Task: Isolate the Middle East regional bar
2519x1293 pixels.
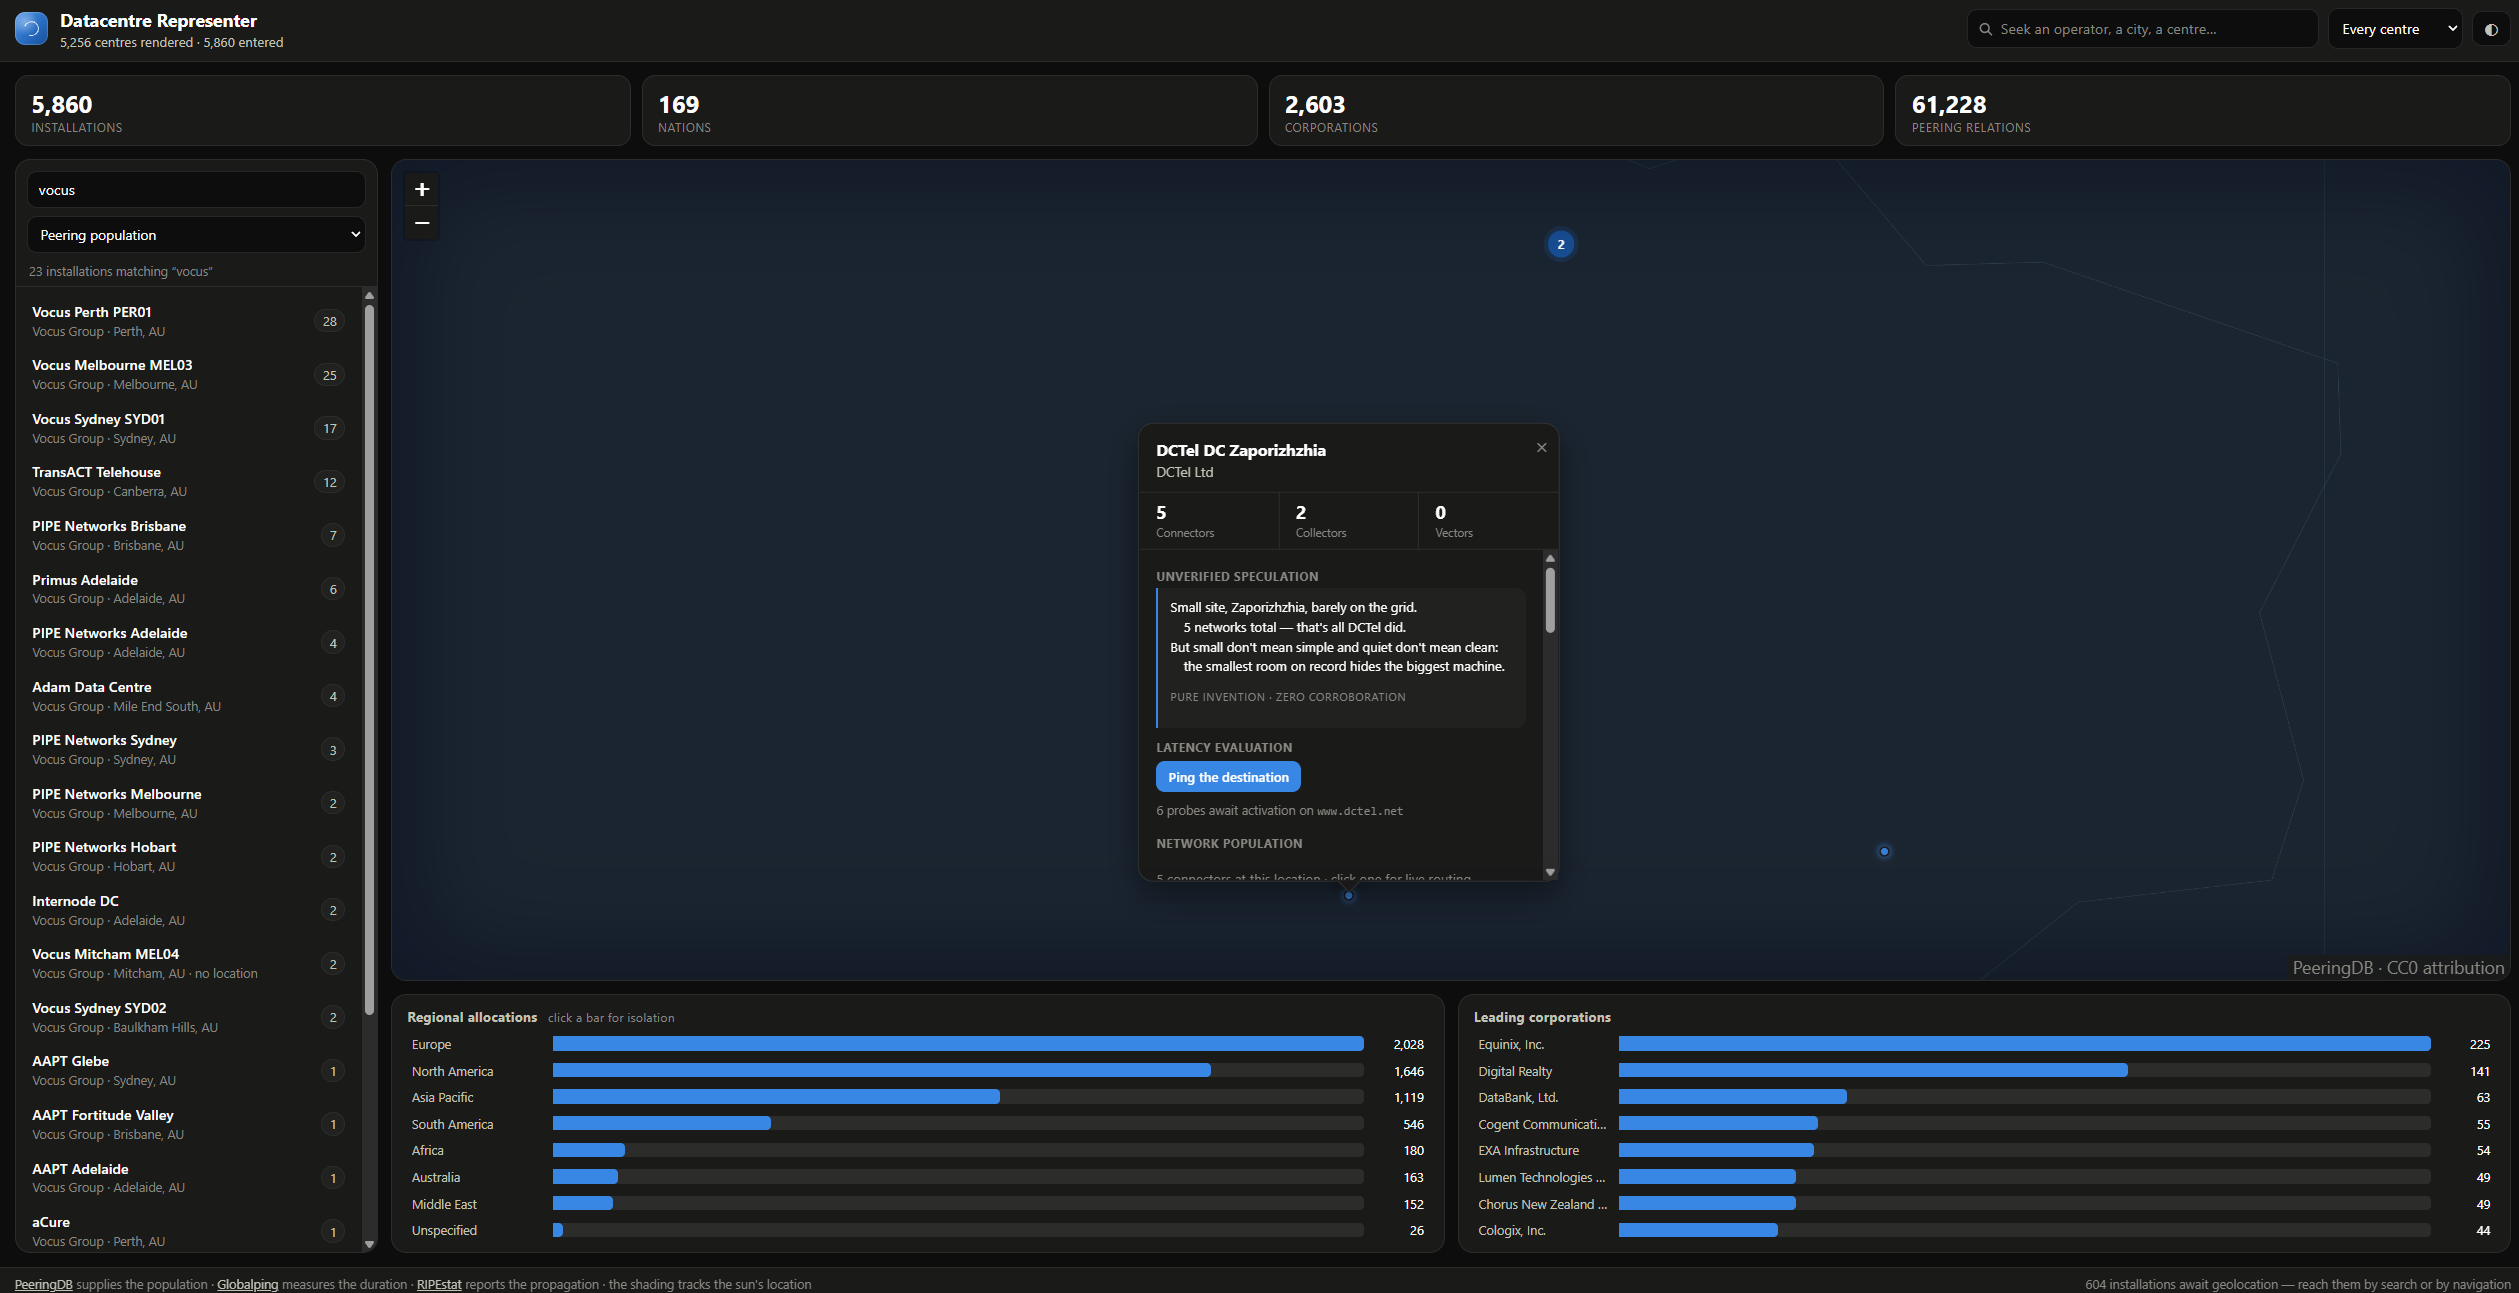Action: click(917, 1204)
